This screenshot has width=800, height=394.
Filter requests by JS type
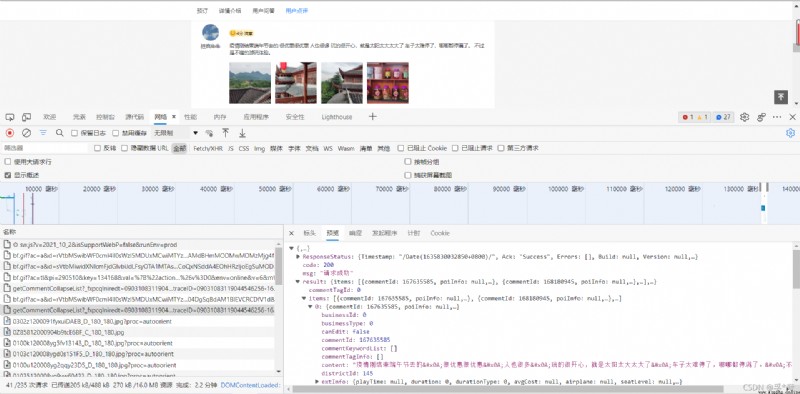click(x=231, y=148)
